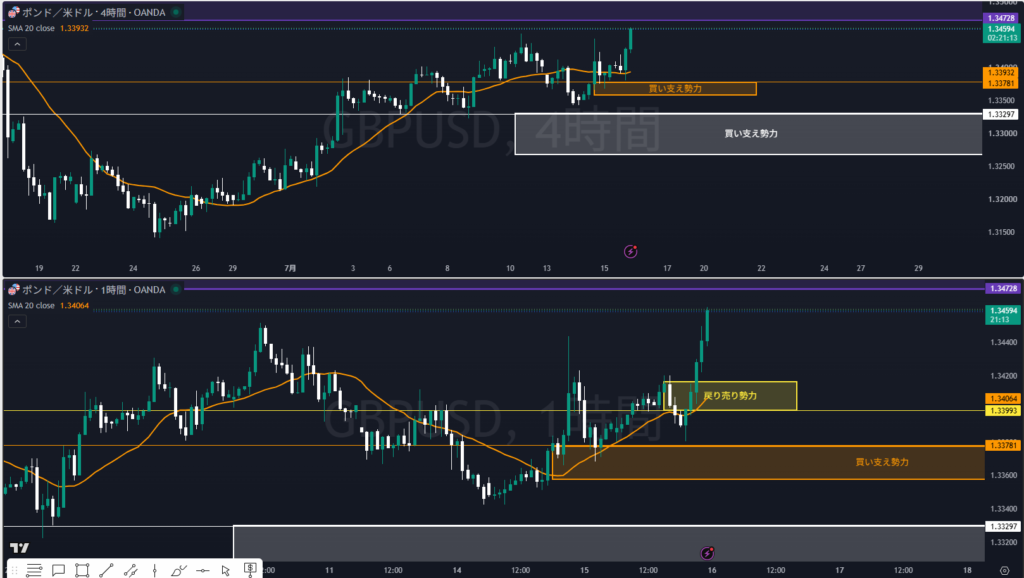This screenshot has height=578, width=1024.
Task: Click the green market status dot on 1-hour chart
Action: click(176, 289)
